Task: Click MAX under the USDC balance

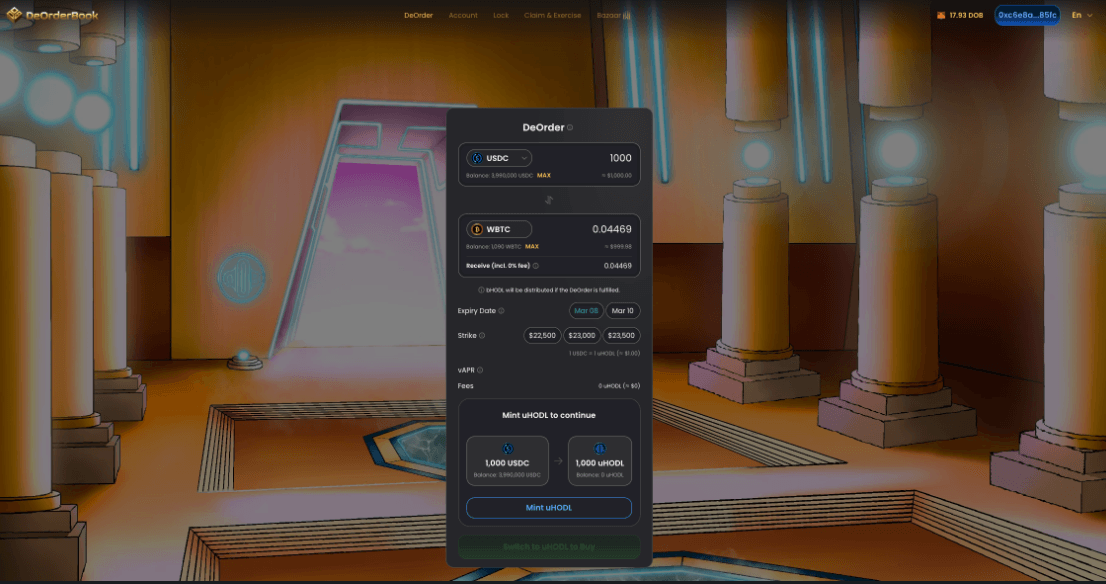Action: pos(544,176)
